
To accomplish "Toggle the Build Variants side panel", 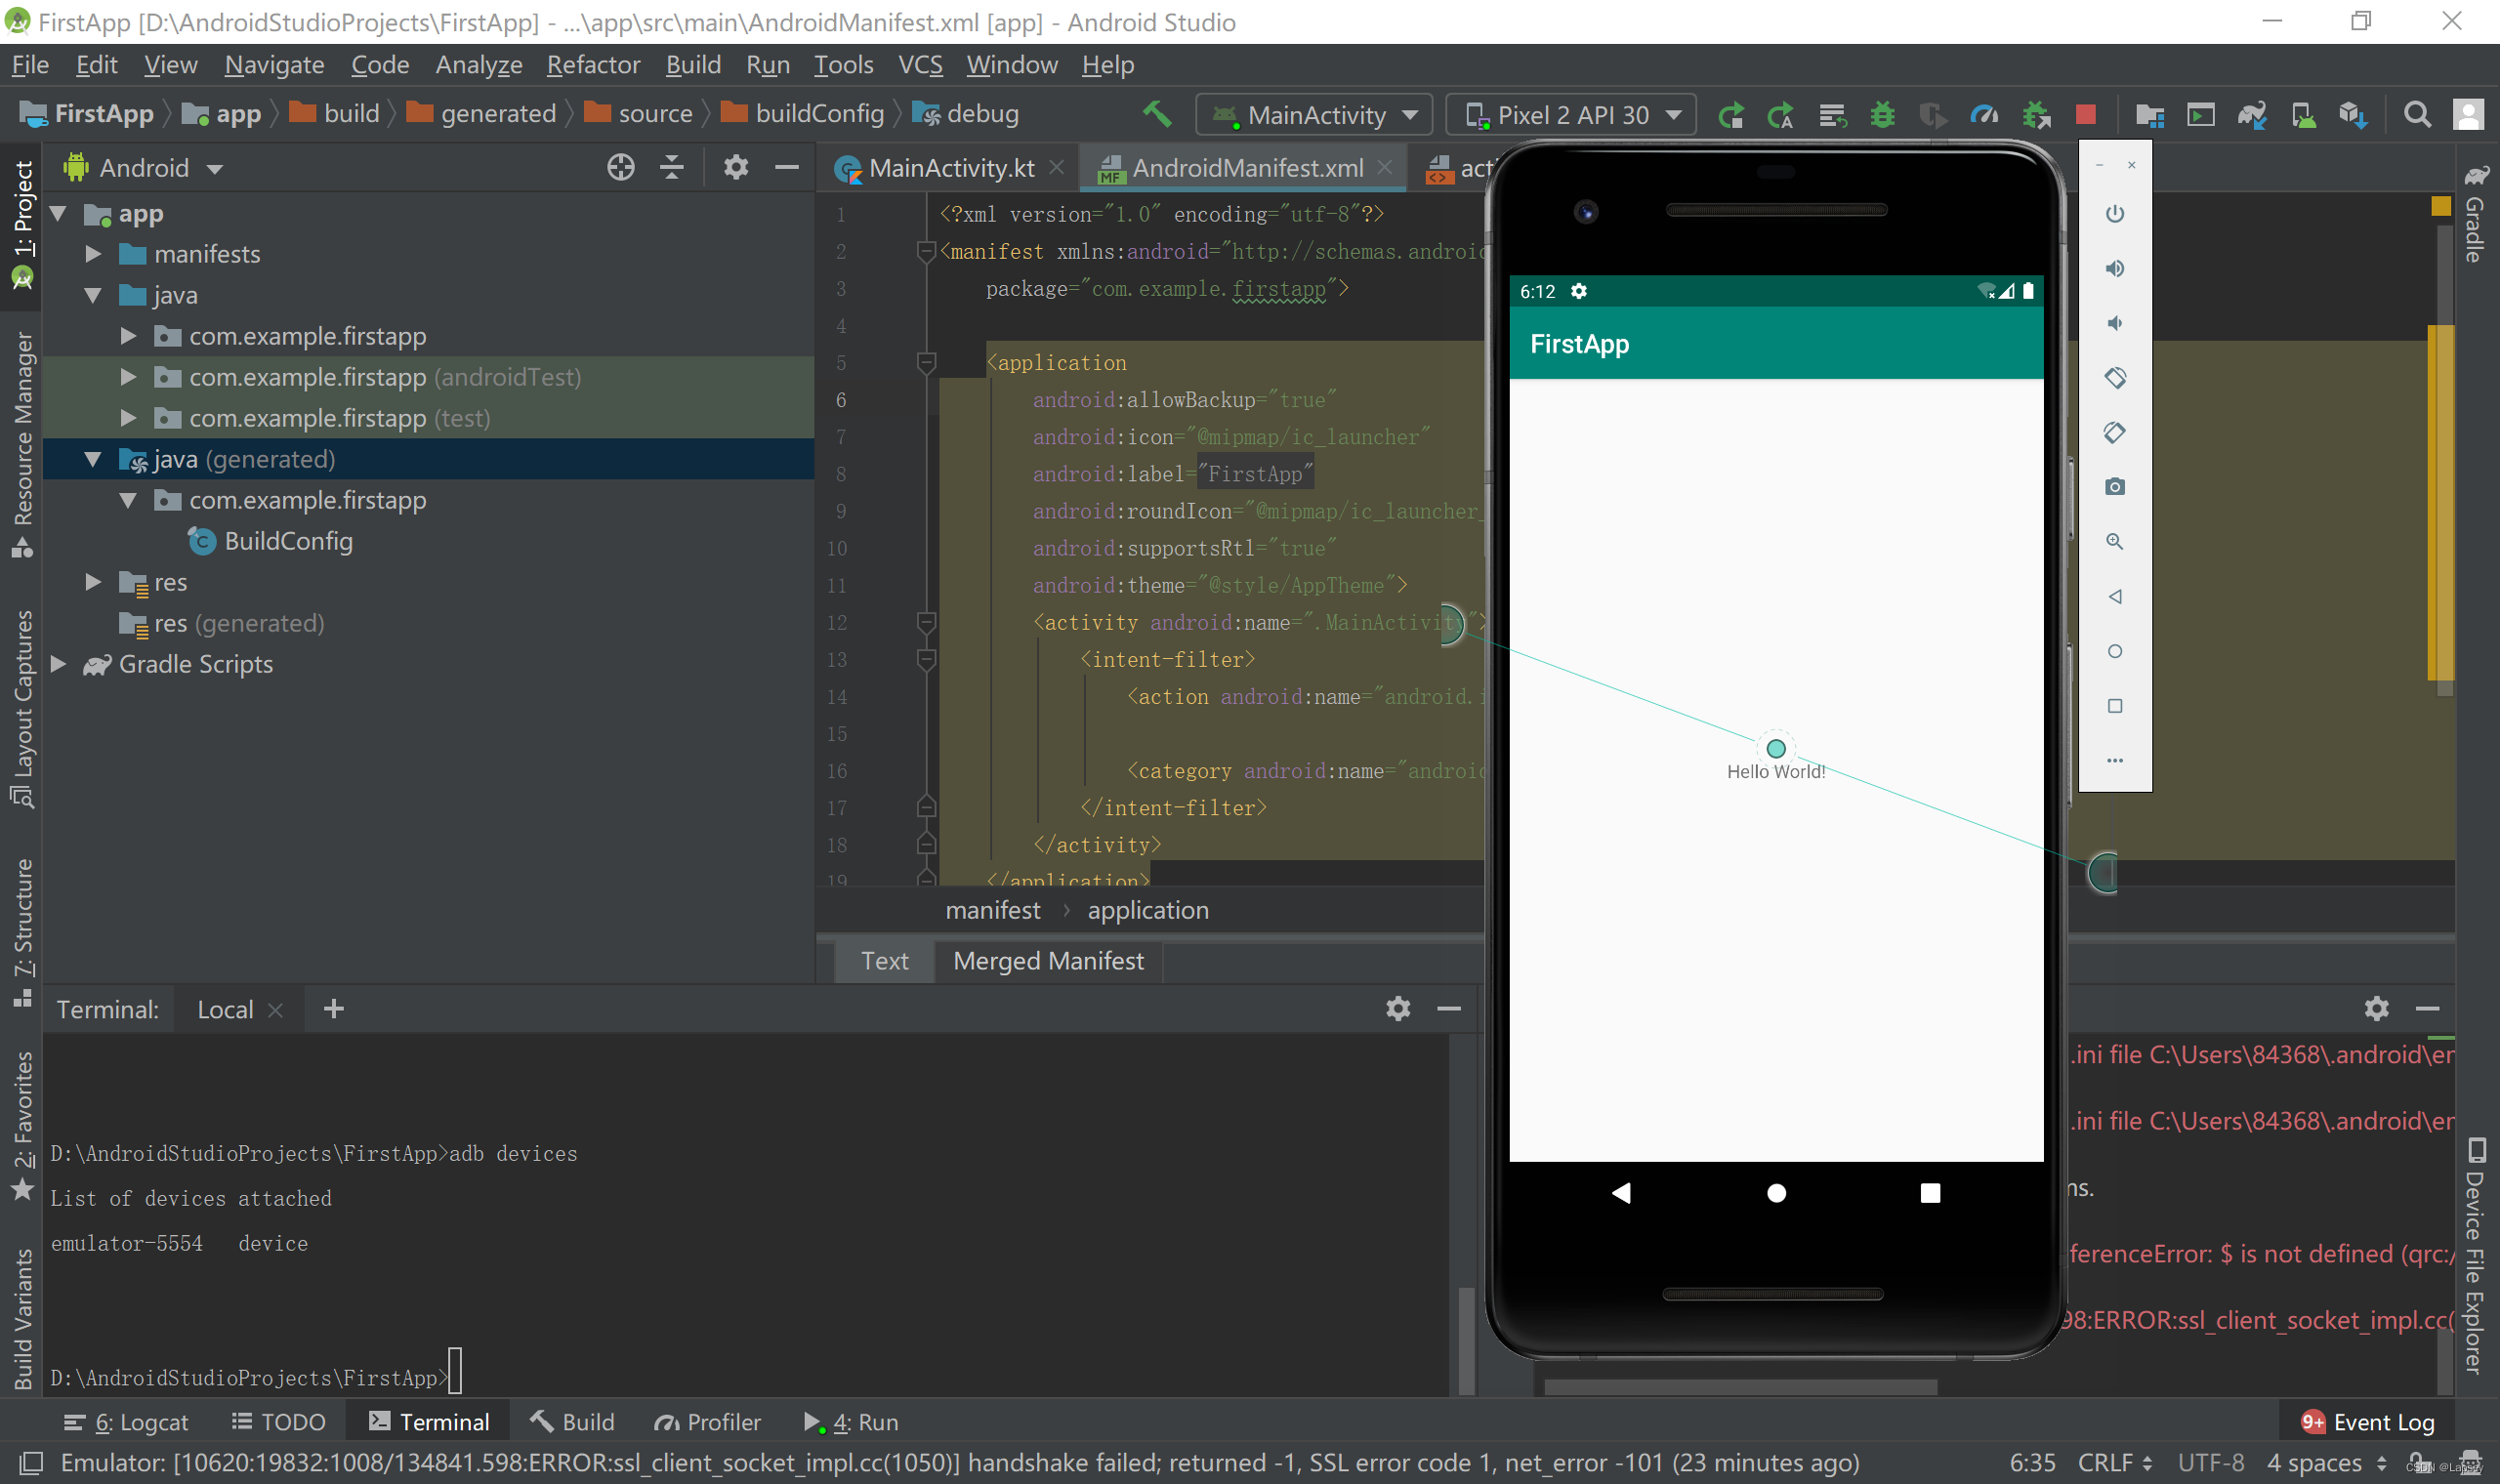I will pyautogui.click(x=22, y=1320).
